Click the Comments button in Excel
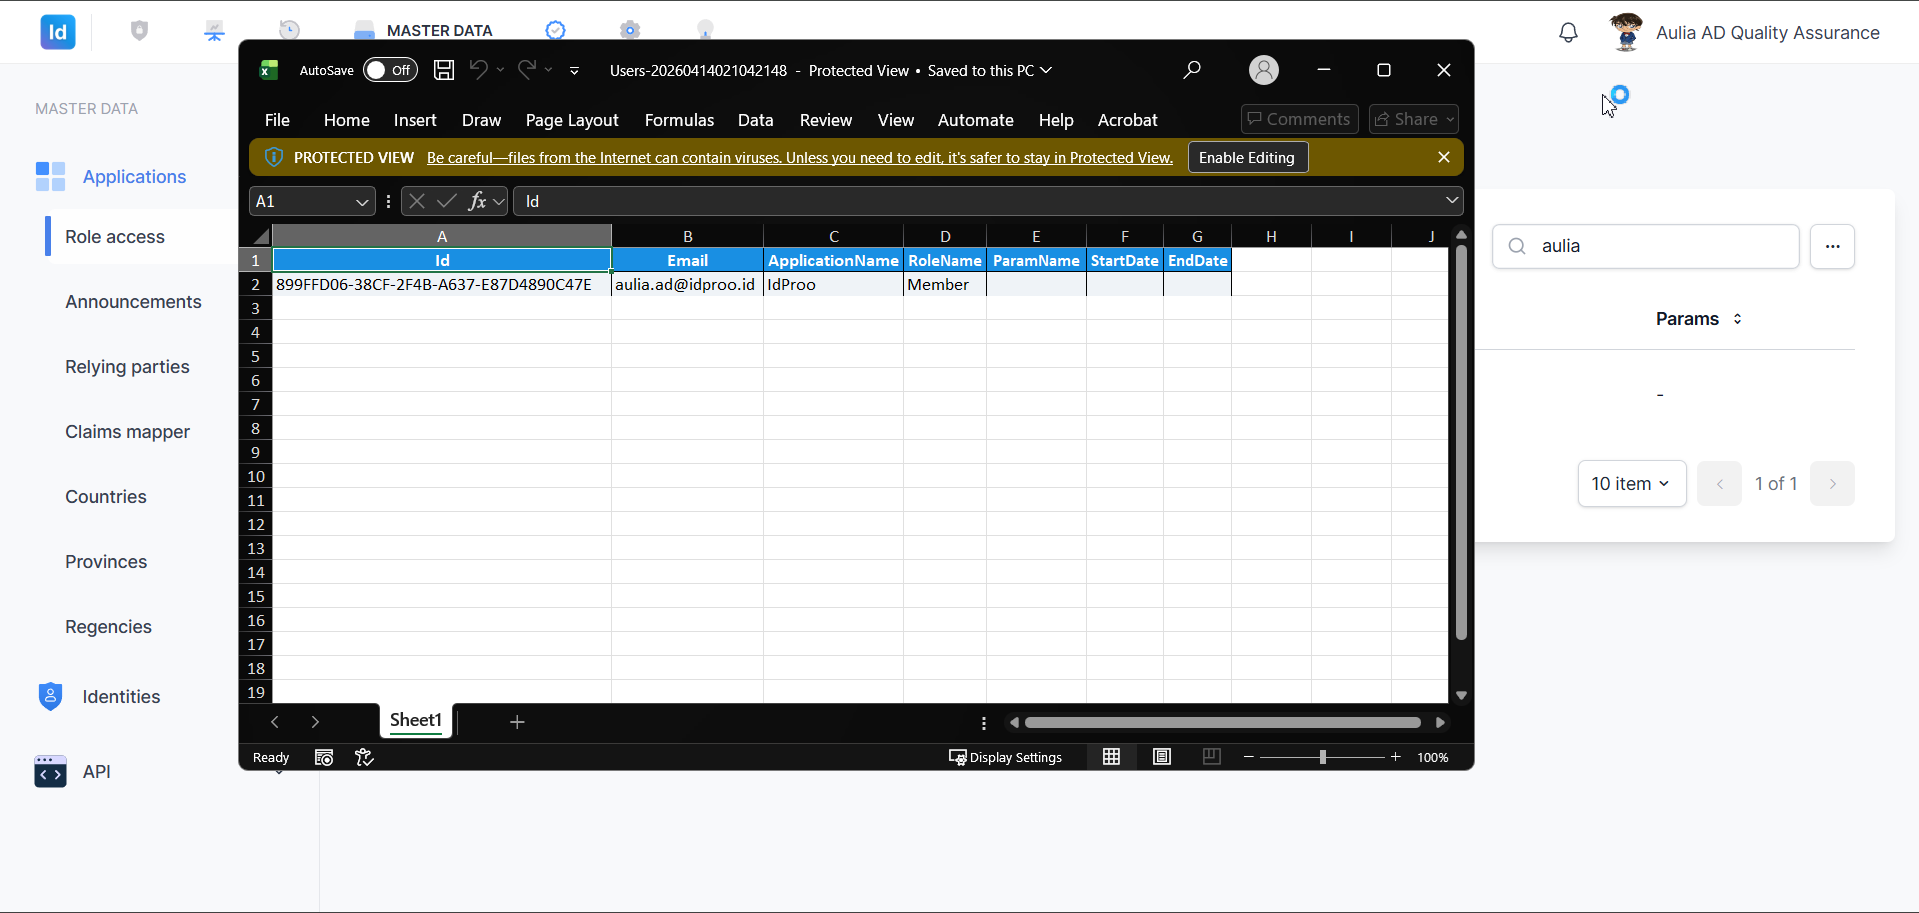The width and height of the screenshot is (1919, 913). [1299, 119]
